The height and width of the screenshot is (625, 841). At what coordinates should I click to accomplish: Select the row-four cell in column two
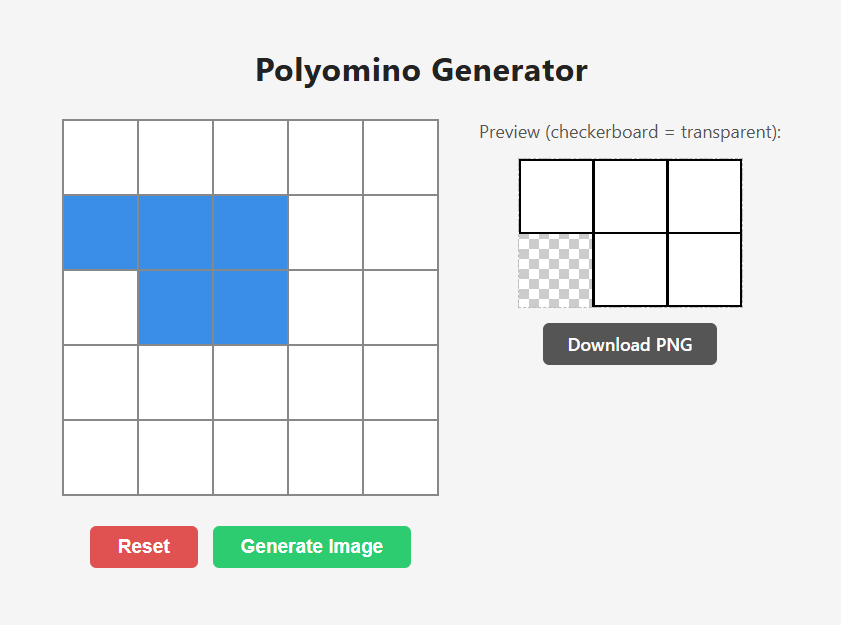tap(175, 383)
